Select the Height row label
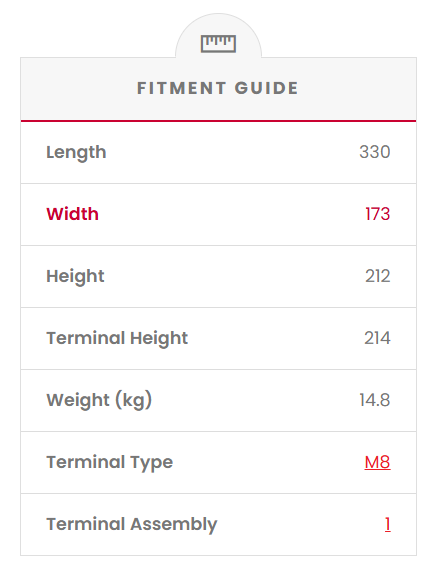 click(75, 276)
